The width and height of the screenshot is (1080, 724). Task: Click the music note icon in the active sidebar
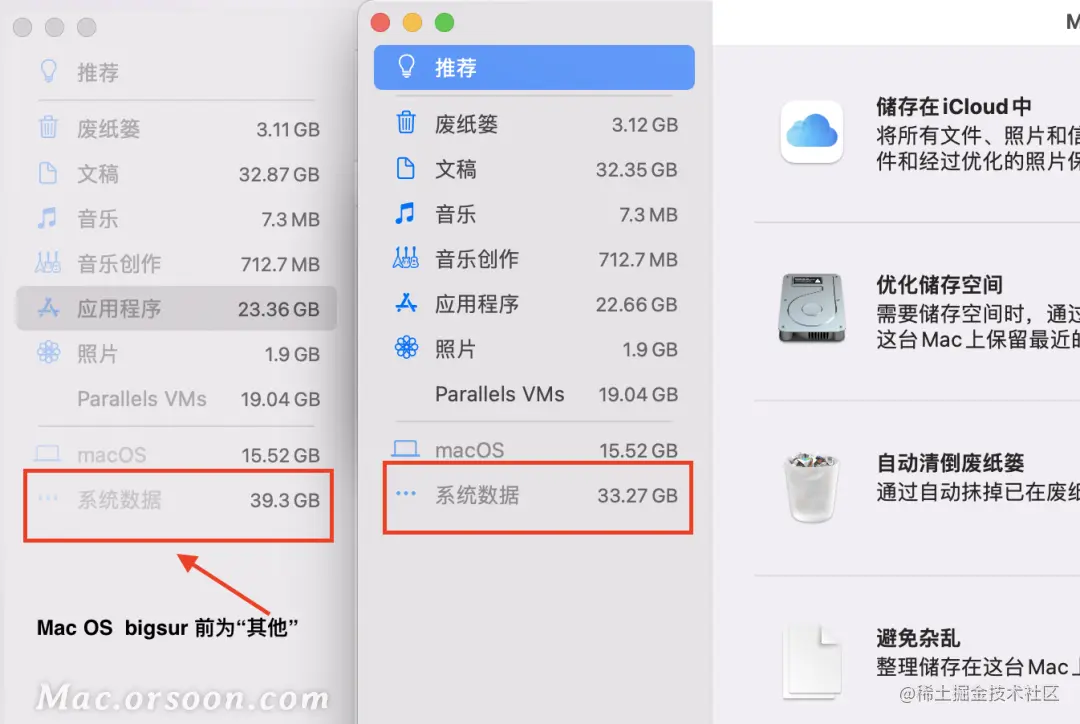405,213
